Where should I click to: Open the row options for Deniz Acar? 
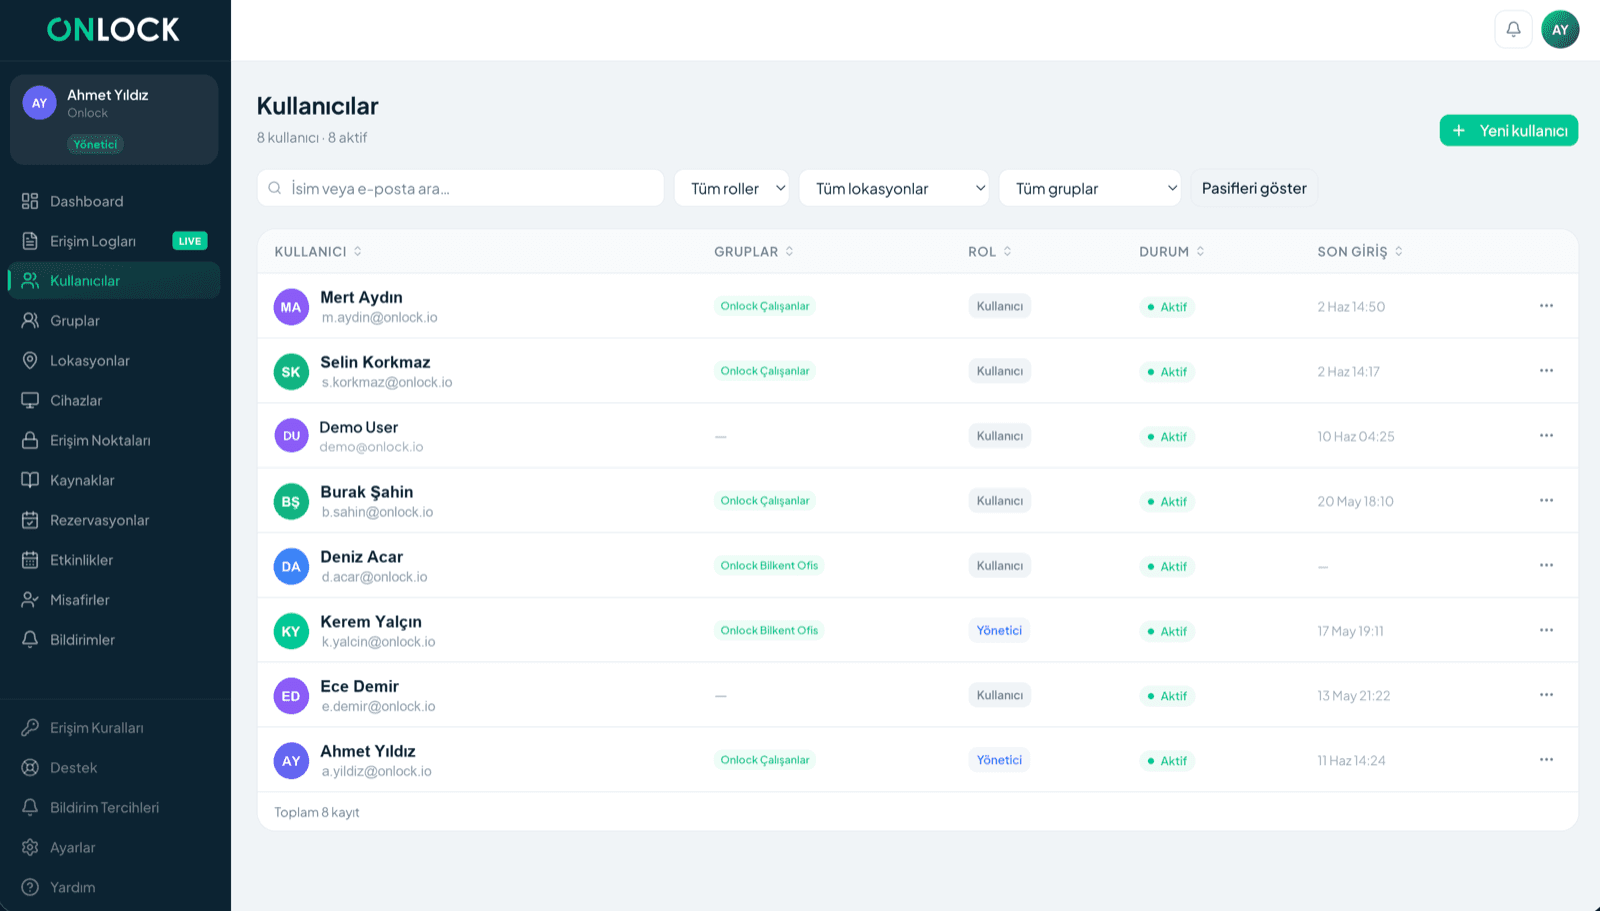pos(1546,565)
